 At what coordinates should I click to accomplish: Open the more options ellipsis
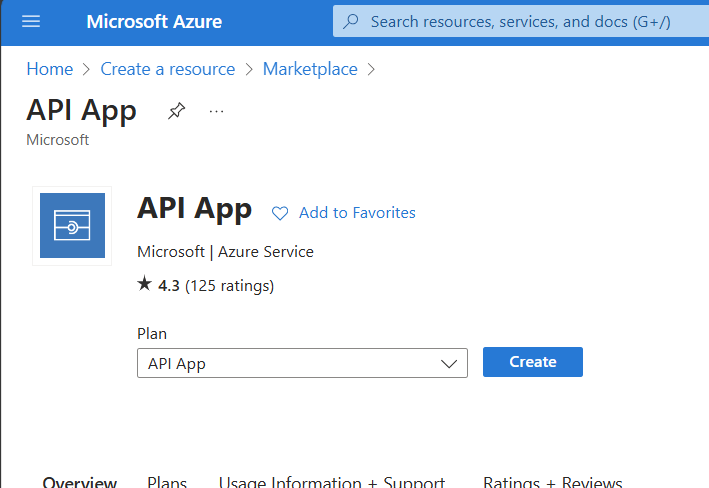tap(216, 111)
